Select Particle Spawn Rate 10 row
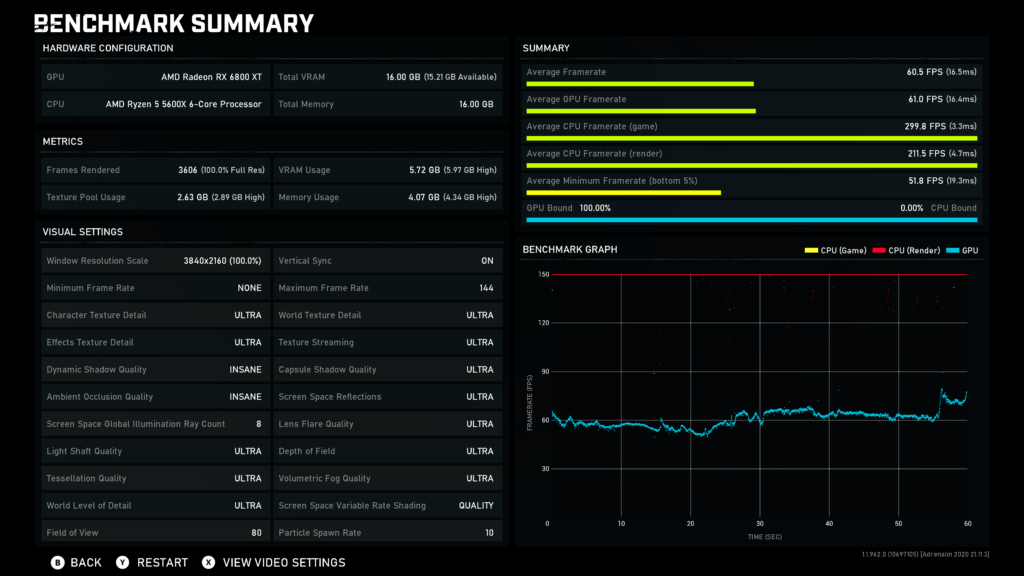 coord(388,531)
